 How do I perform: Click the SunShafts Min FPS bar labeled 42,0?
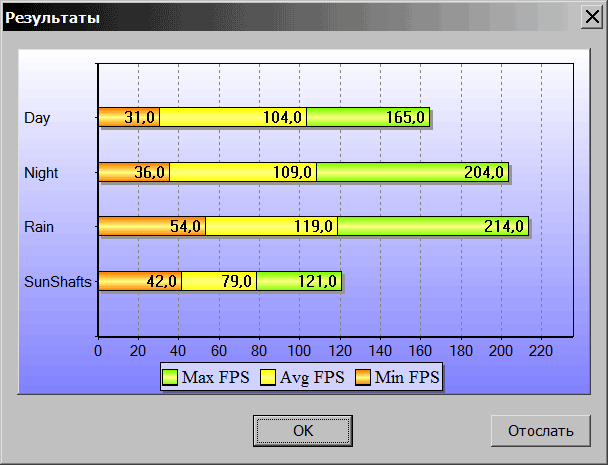click(x=140, y=281)
